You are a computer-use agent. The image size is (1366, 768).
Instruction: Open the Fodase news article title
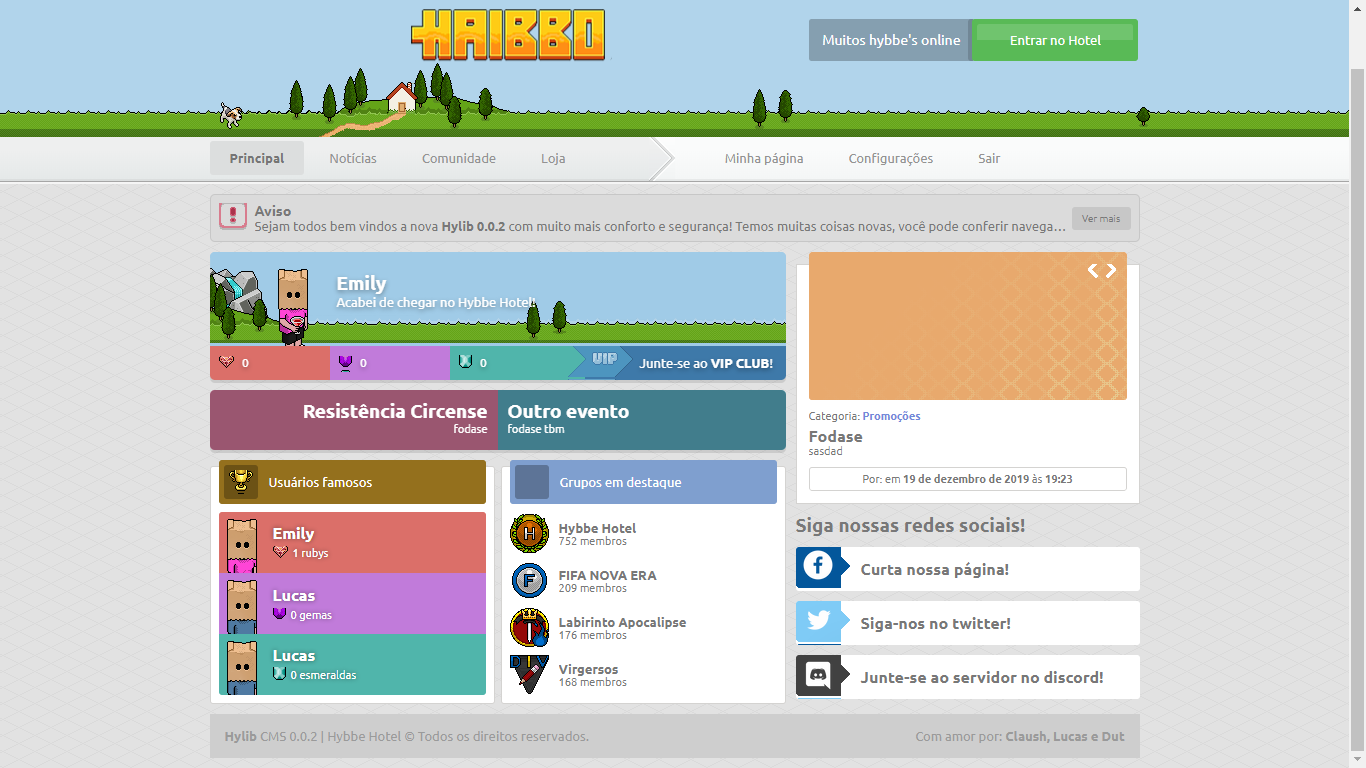point(835,436)
